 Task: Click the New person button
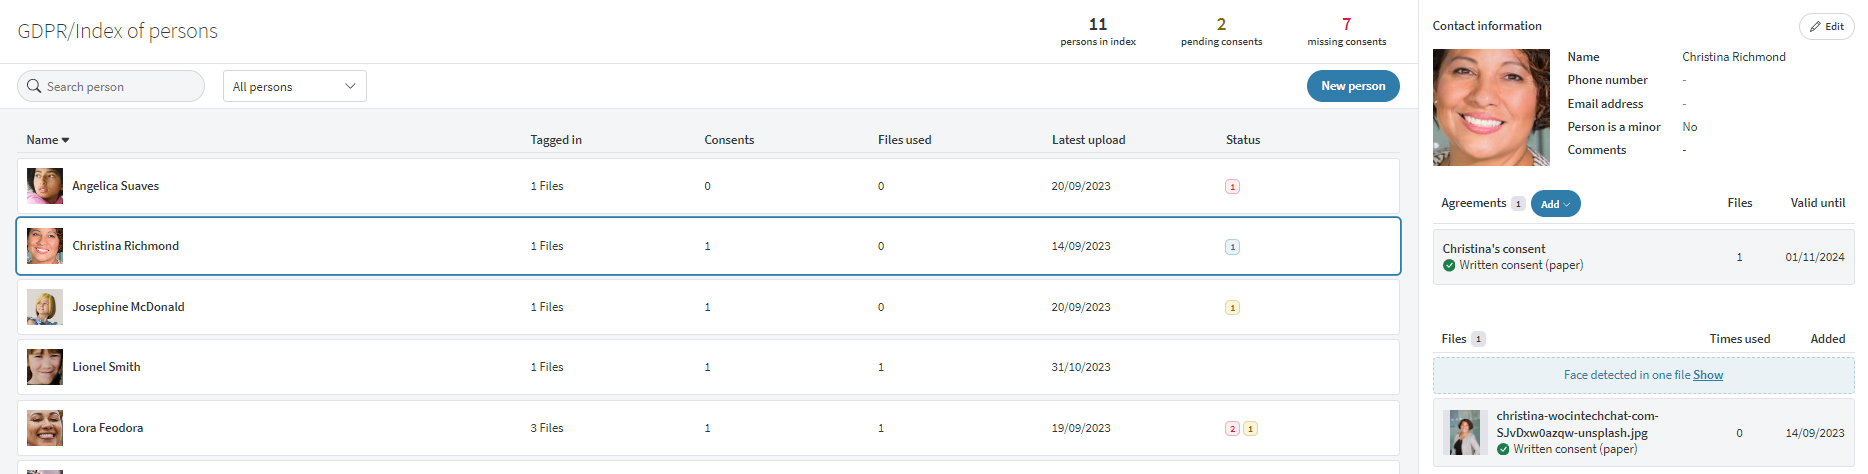1353,86
